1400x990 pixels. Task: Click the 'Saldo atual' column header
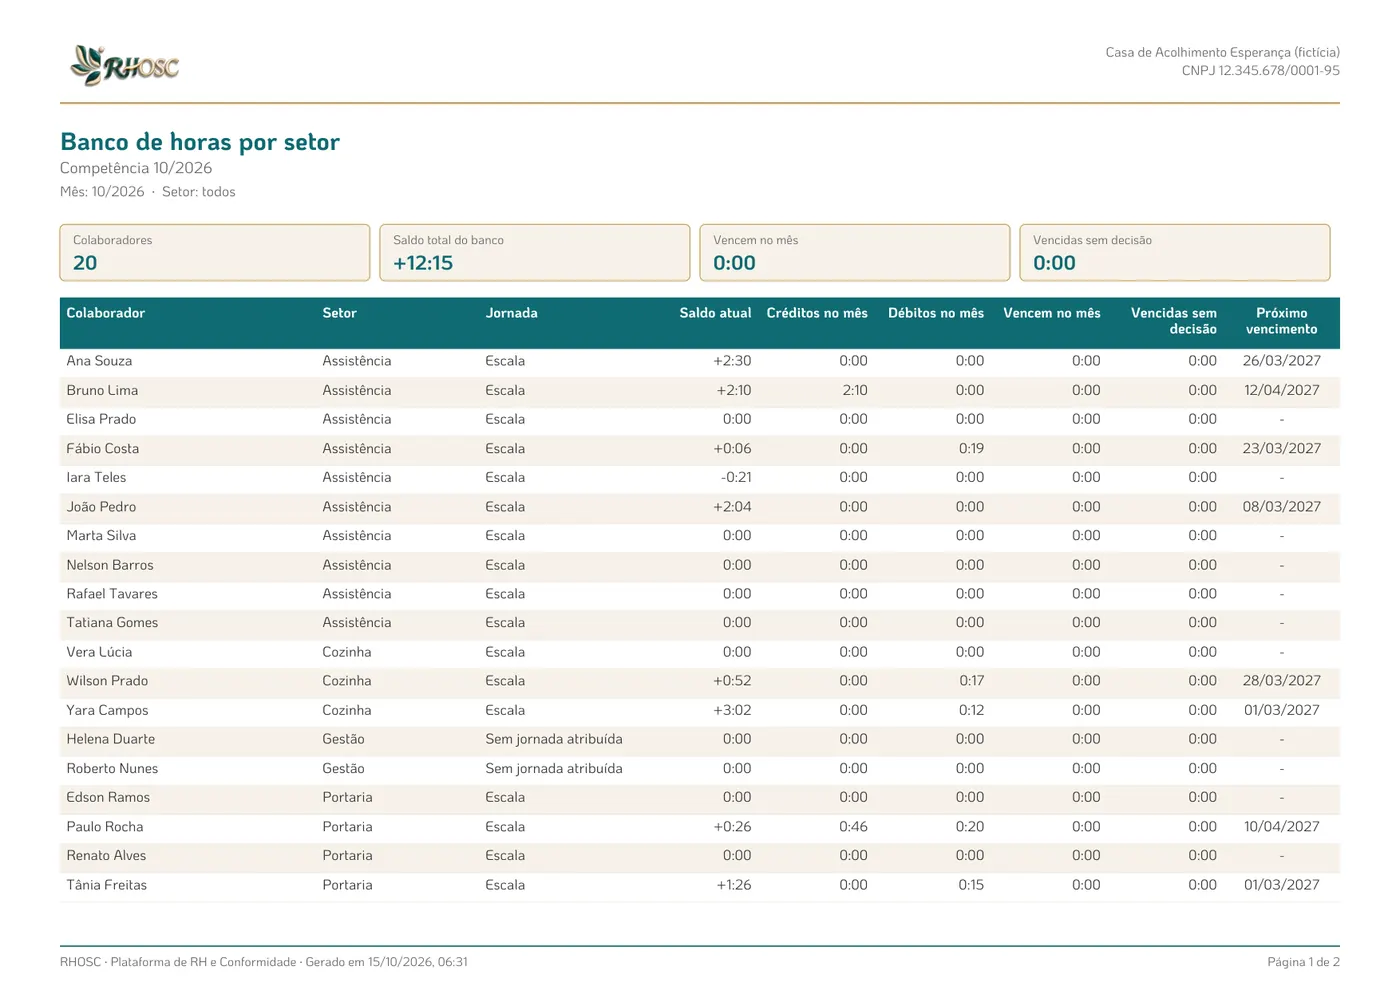pos(715,313)
